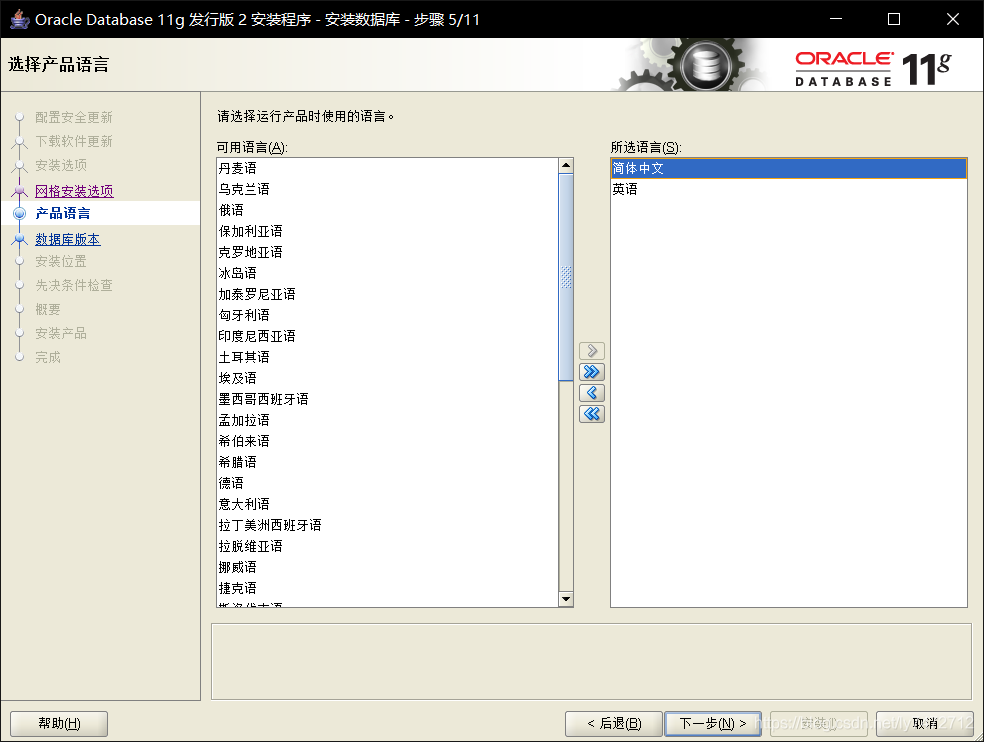Maximize the Oracle installer window
984x742 pixels.
click(x=894, y=19)
